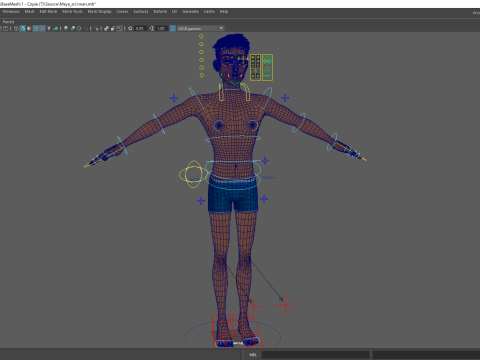
Task: Select the green face panel with triangle nose
Action: pyautogui.click(x=267, y=67)
